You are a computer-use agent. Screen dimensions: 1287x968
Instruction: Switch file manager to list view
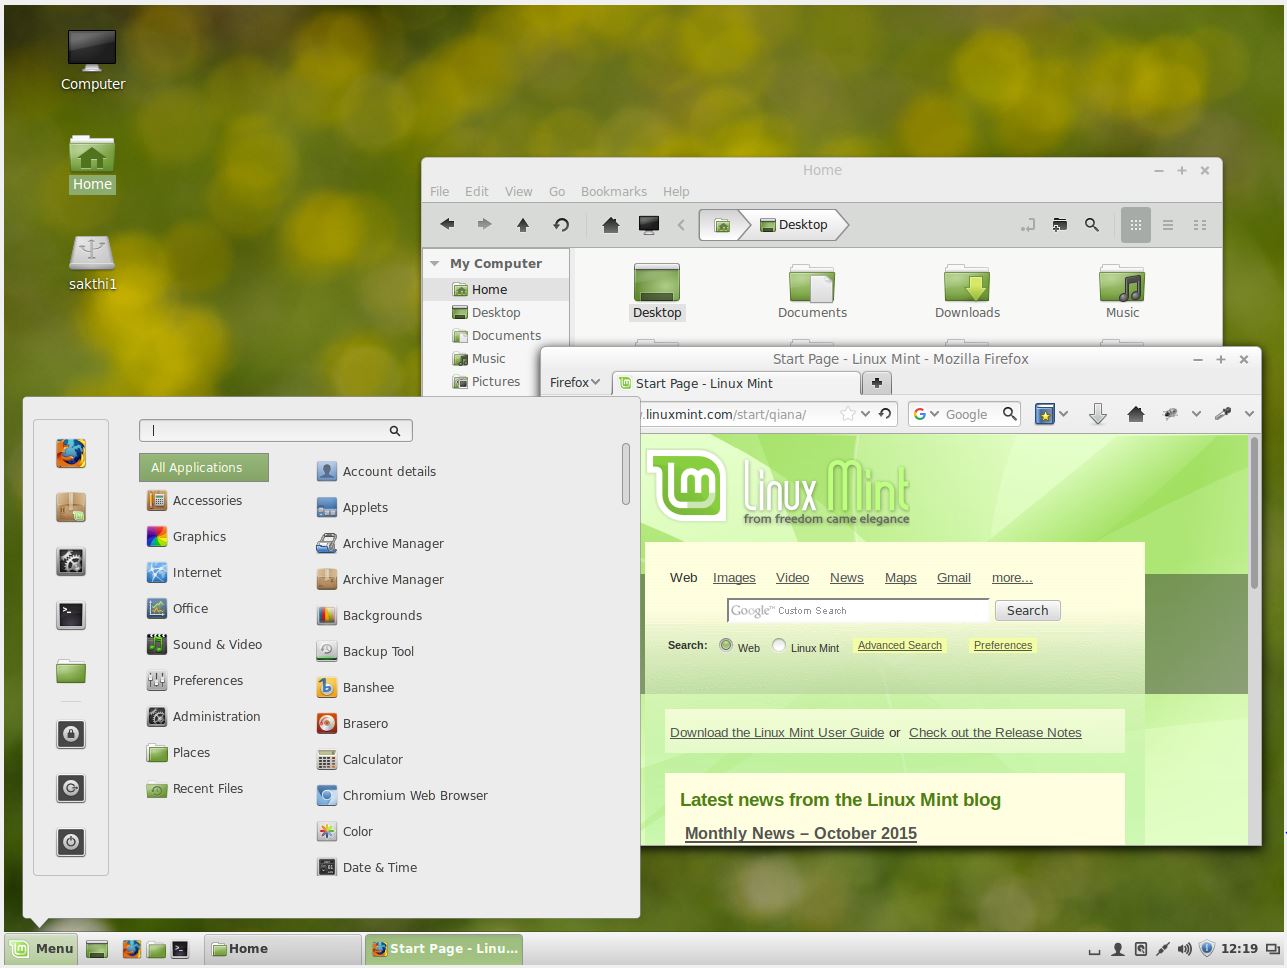pyautogui.click(x=1167, y=225)
